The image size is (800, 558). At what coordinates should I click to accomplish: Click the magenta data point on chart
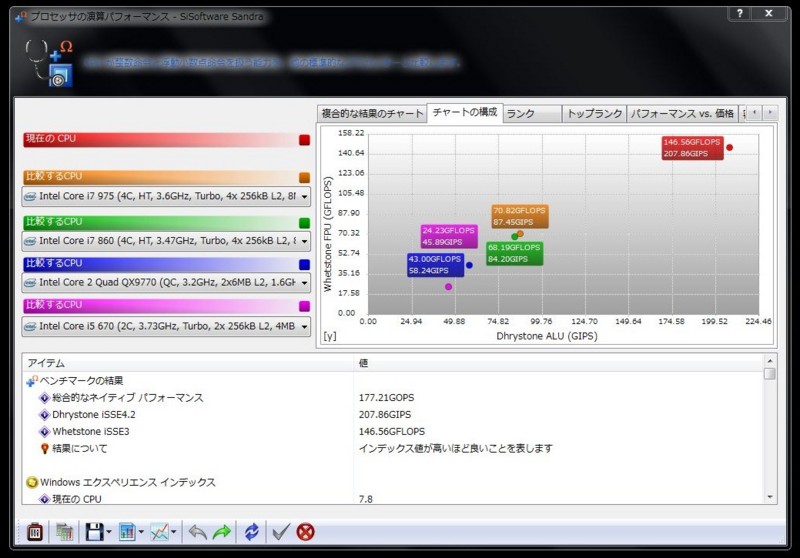tap(448, 287)
